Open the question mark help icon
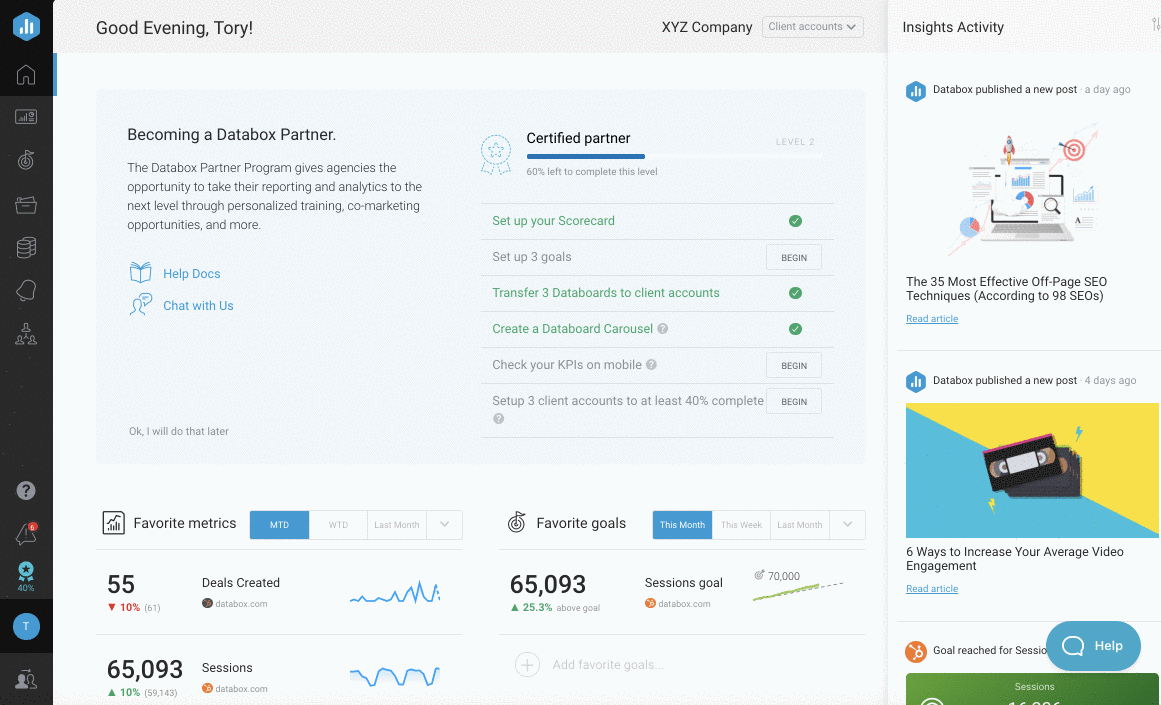The image size is (1161, 705). (x=26, y=490)
